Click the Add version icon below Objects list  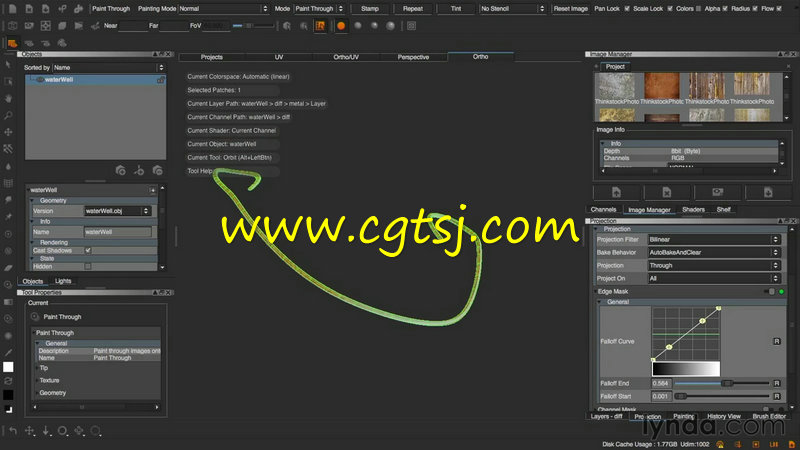tap(139, 170)
